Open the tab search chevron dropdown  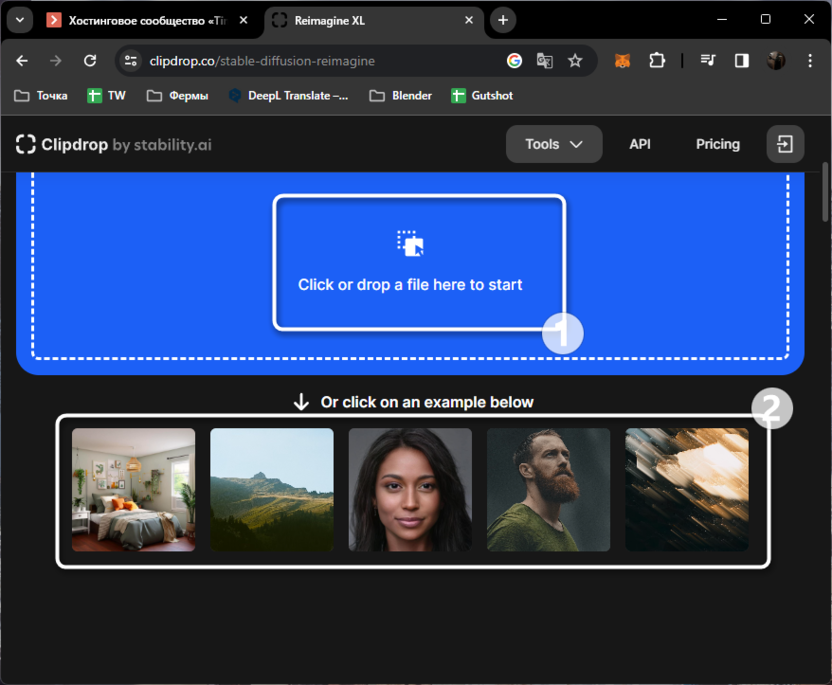click(19, 20)
